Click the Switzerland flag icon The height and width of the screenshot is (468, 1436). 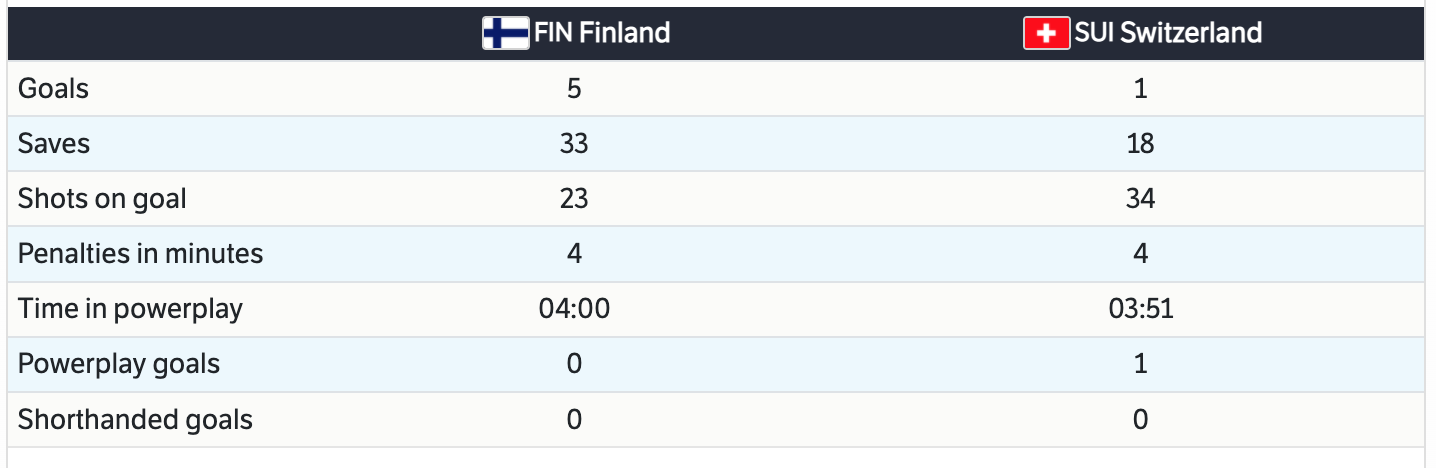tap(1046, 33)
